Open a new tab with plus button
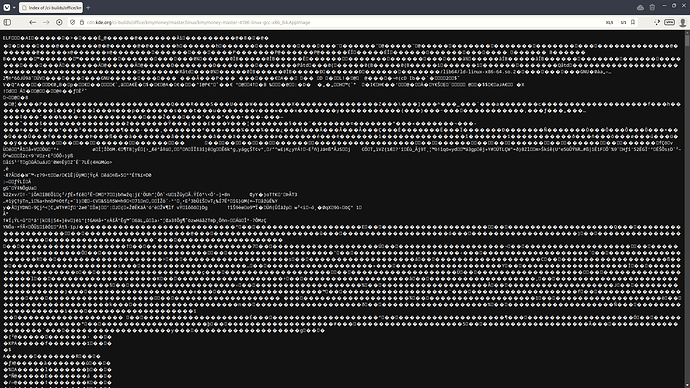690x388 pixels. point(88,7)
